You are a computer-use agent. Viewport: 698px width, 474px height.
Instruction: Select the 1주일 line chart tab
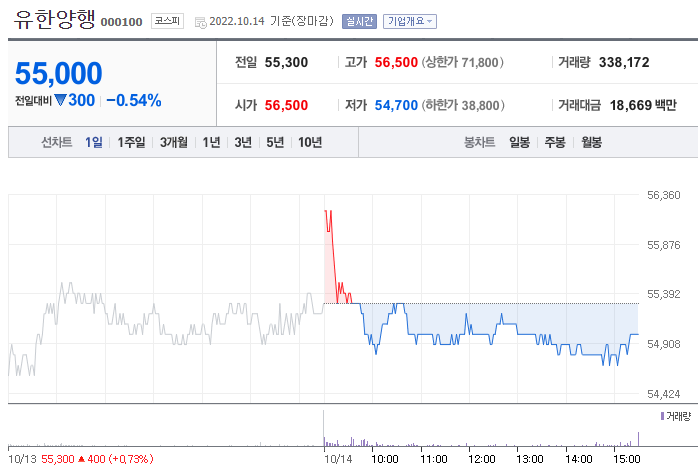click(x=131, y=142)
